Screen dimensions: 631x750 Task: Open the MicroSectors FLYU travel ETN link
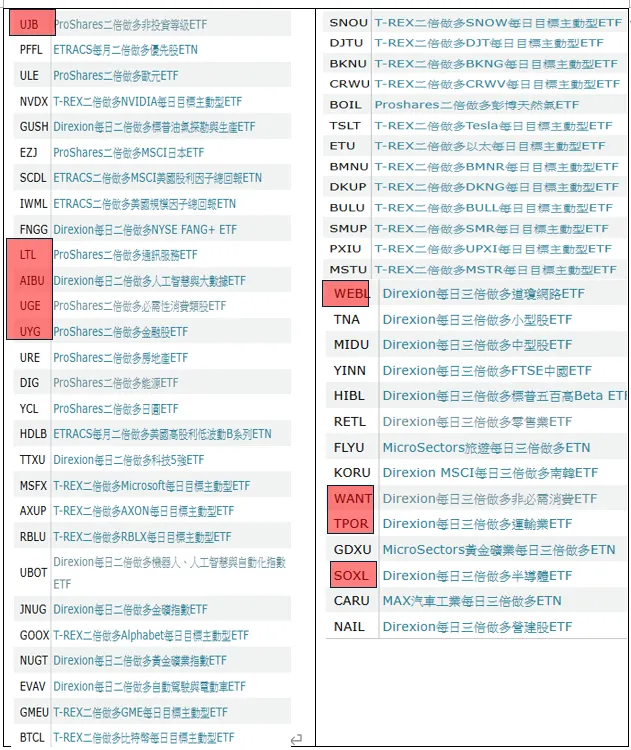[486, 448]
